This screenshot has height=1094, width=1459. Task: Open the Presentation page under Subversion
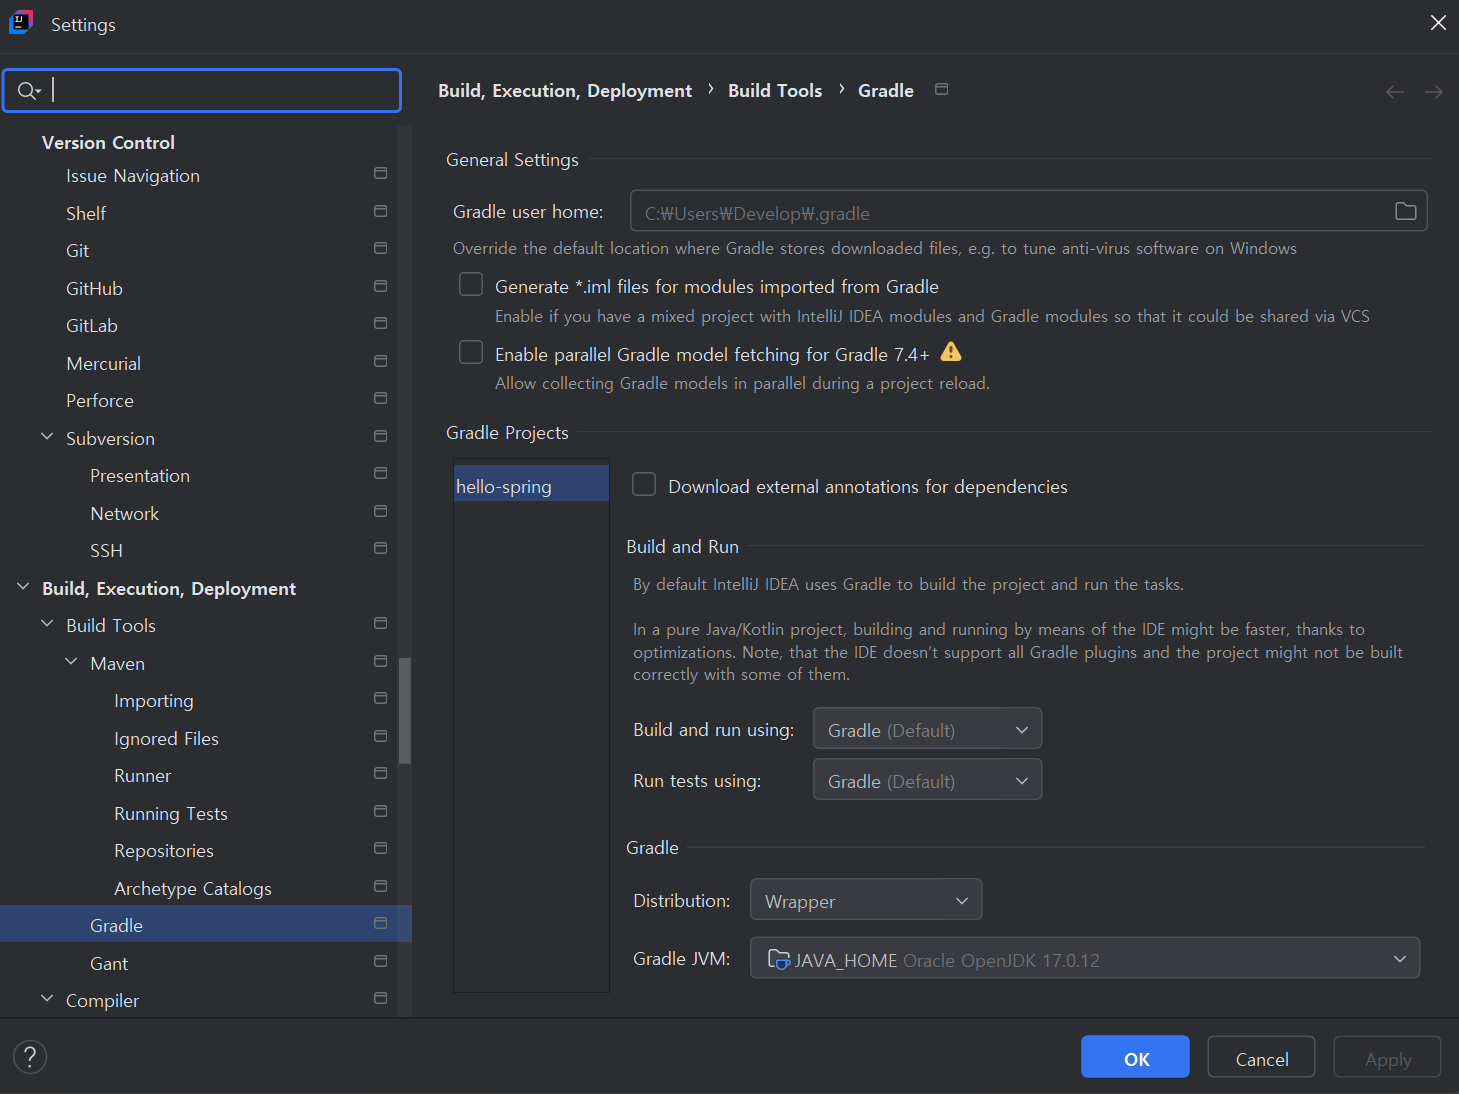point(140,475)
